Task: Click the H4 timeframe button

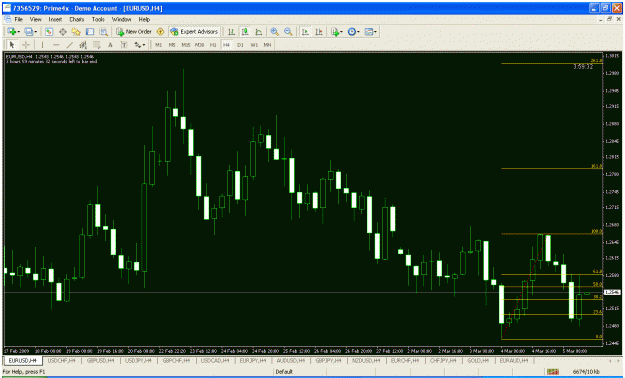Action: (x=226, y=45)
